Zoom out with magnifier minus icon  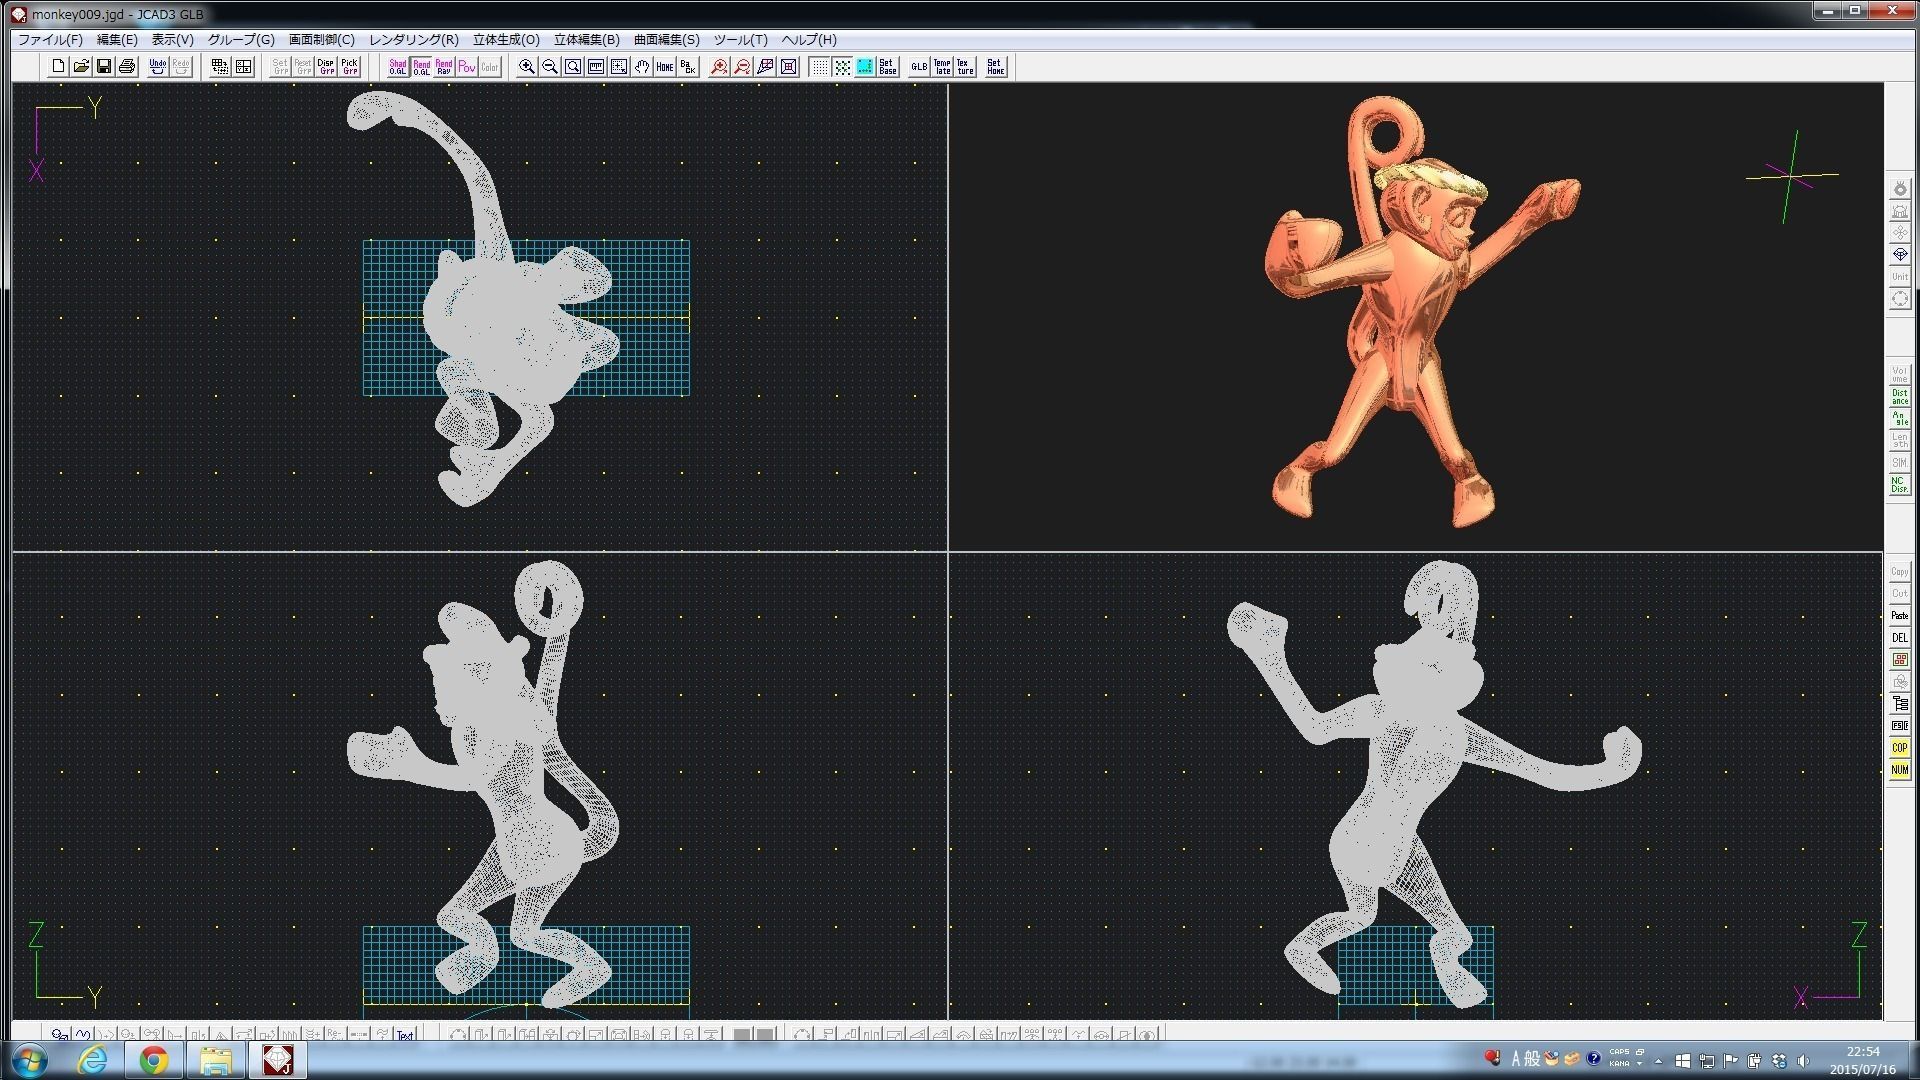coord(550,67)
